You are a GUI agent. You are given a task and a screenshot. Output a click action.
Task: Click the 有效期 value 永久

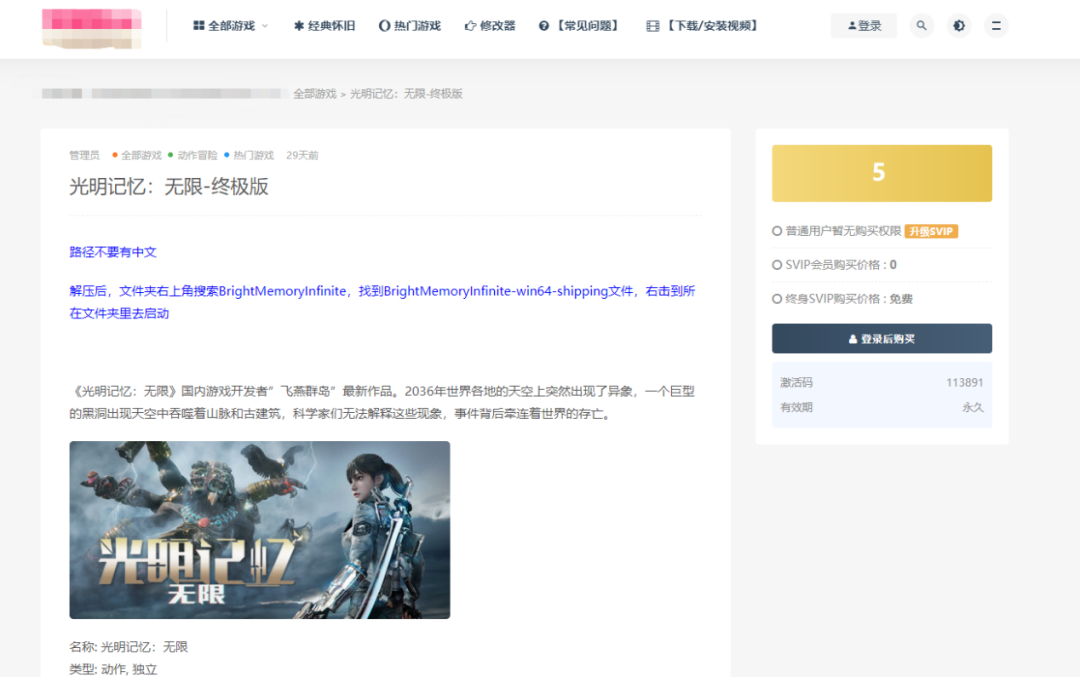(x=973, y=408)
